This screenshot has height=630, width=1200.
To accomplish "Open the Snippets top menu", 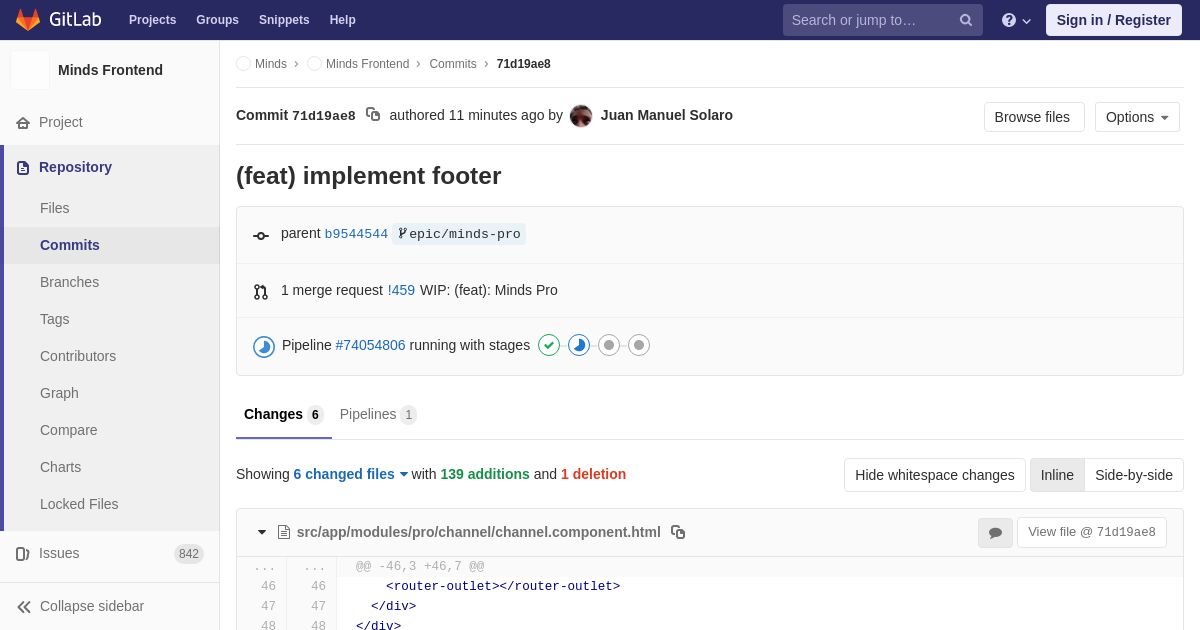I will click(284, 20).
